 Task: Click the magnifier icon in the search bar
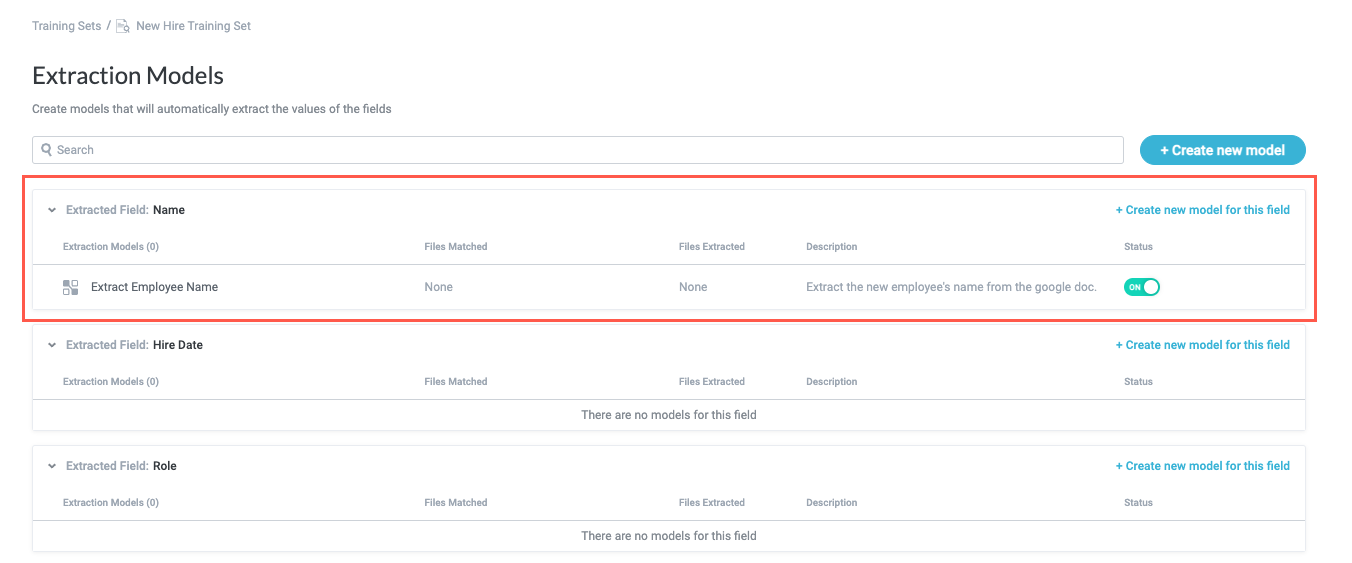click(x=46, y=150)
